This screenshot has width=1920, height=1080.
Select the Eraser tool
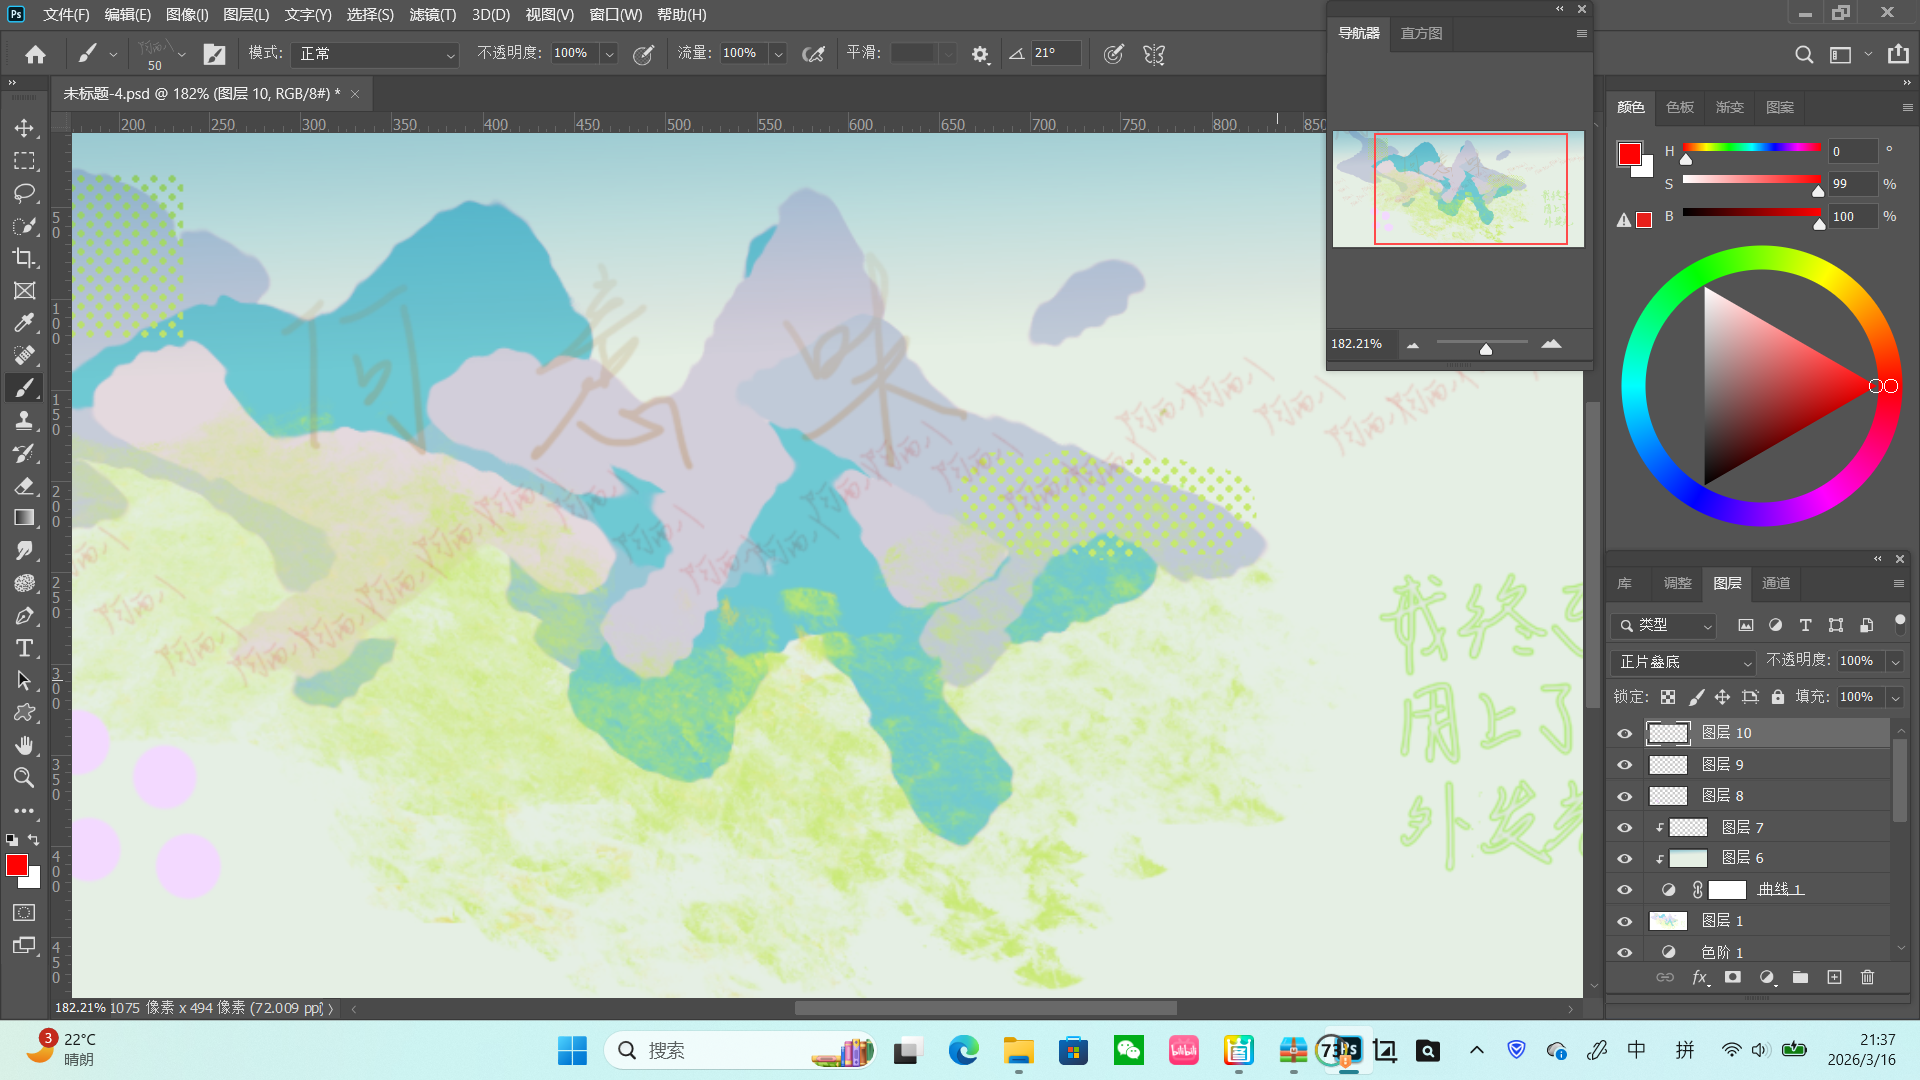(24, 486)
